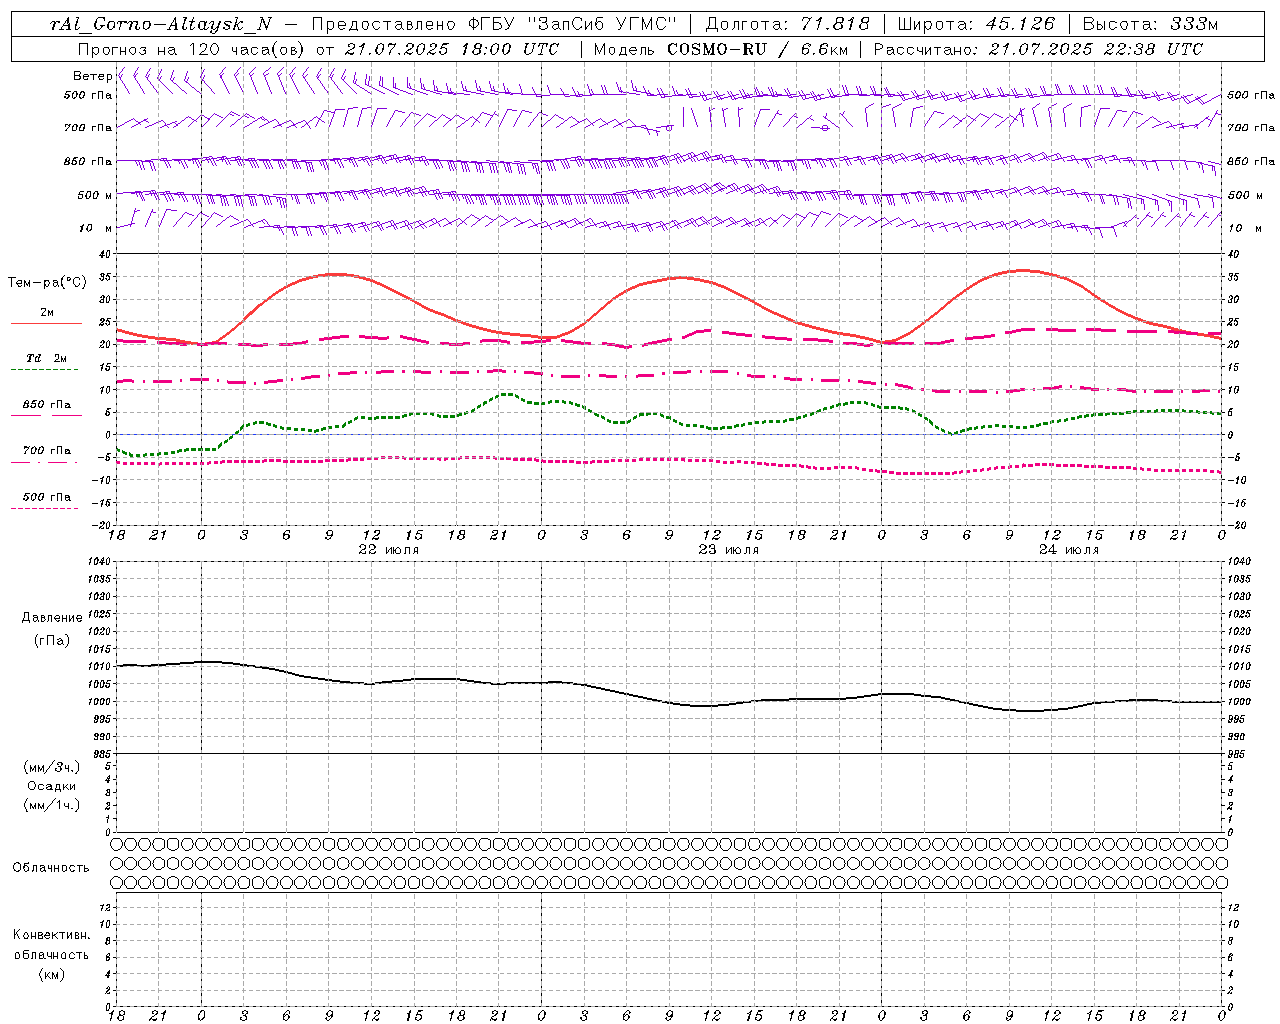Image resolution: width=1280 pixels, height=1024 pixels.
Task: Click the '(км)' convective height unit
Action: click(x=52, y=974)
